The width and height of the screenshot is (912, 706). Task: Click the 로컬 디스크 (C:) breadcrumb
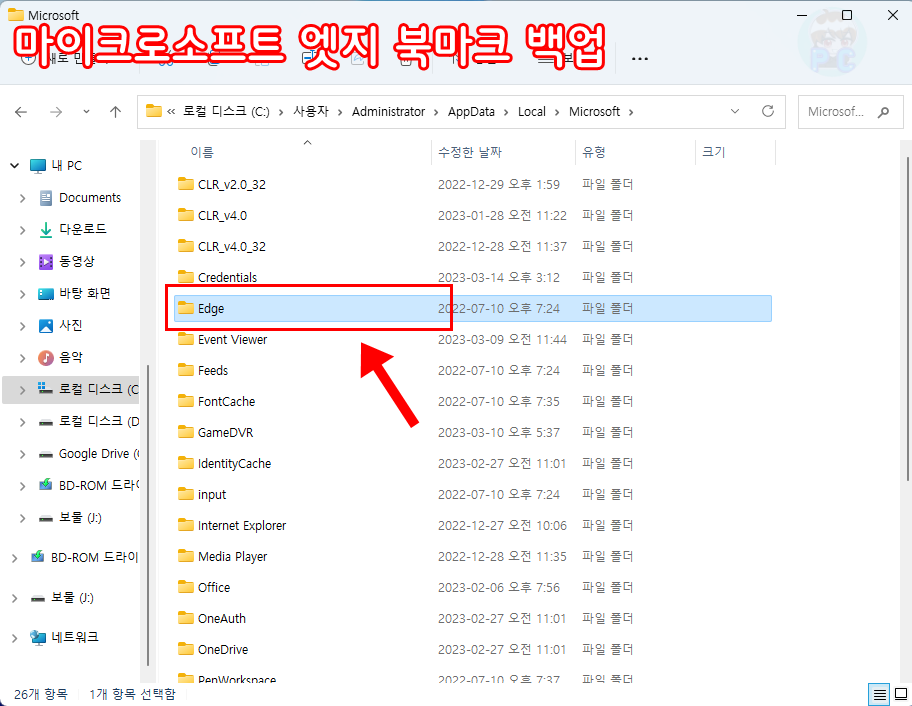(x=226, y=111)
